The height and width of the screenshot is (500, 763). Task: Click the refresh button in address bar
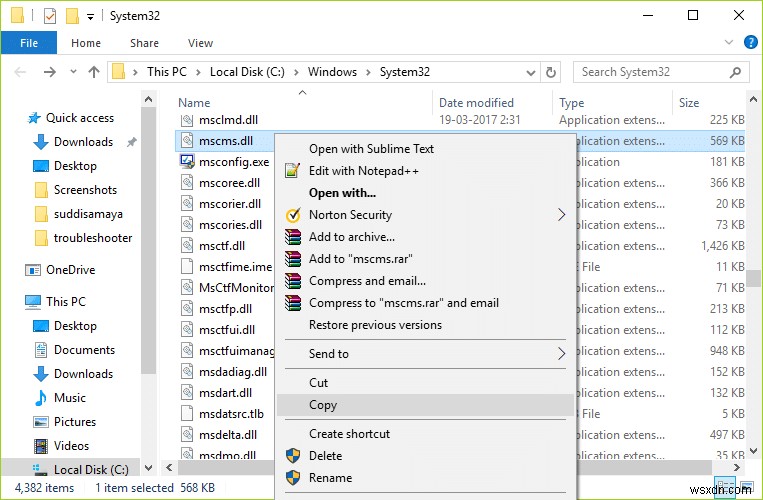tap(551, 72)
